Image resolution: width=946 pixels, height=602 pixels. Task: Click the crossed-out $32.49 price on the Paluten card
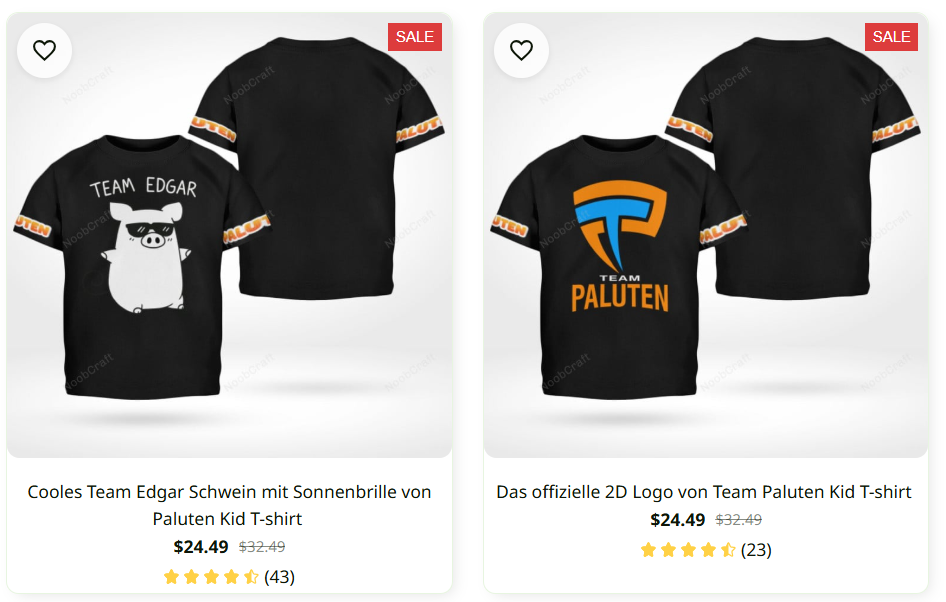click(x=741, y=519)
